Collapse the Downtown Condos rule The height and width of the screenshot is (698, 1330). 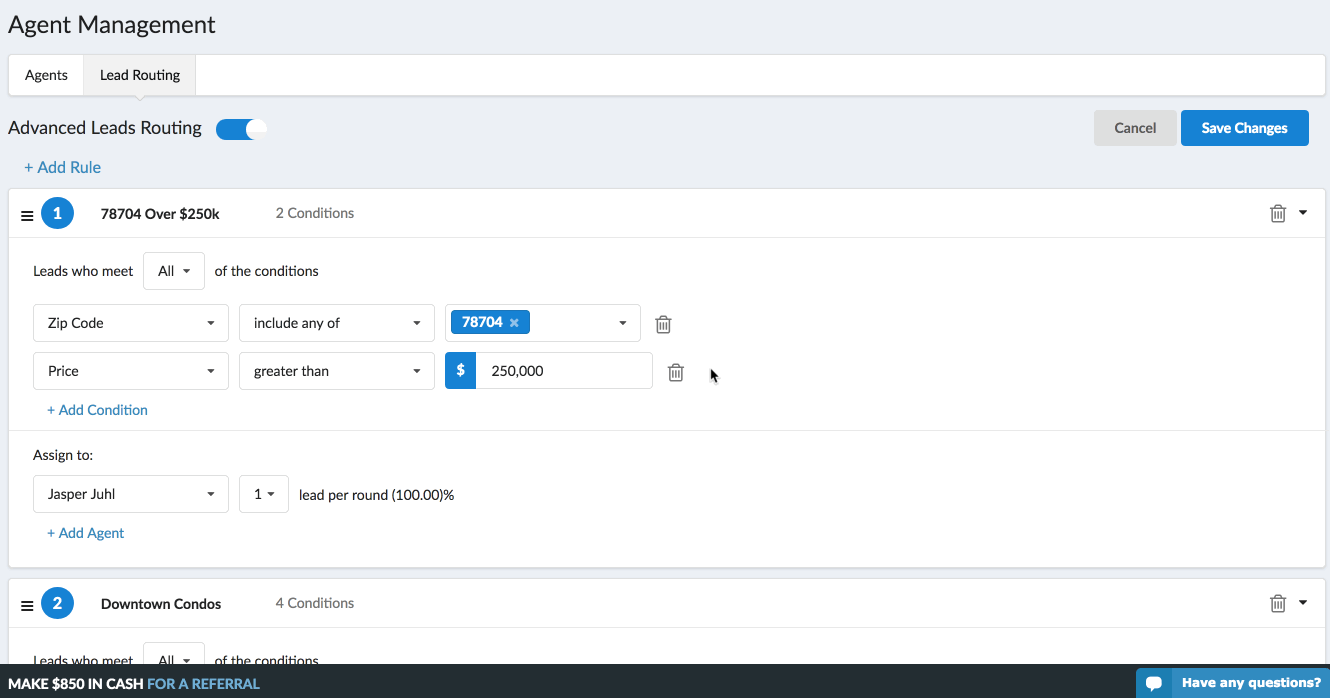(1303, 602)
